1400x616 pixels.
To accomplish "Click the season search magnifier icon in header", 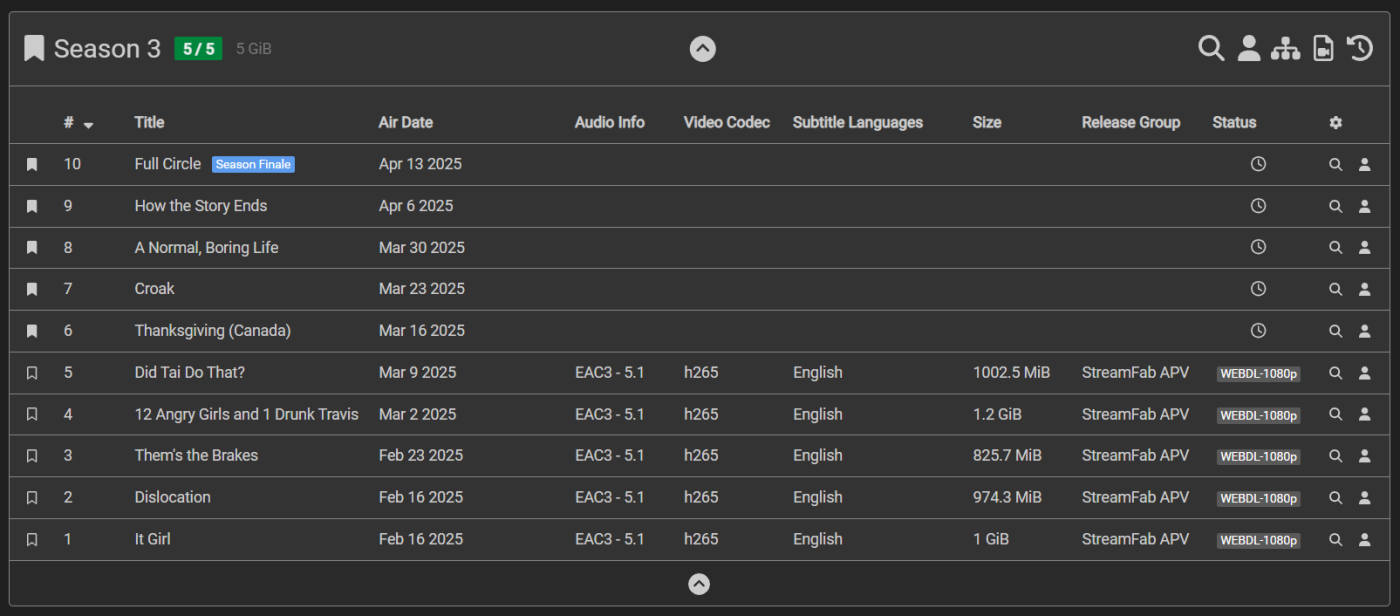I will (x=1211, y=48).
